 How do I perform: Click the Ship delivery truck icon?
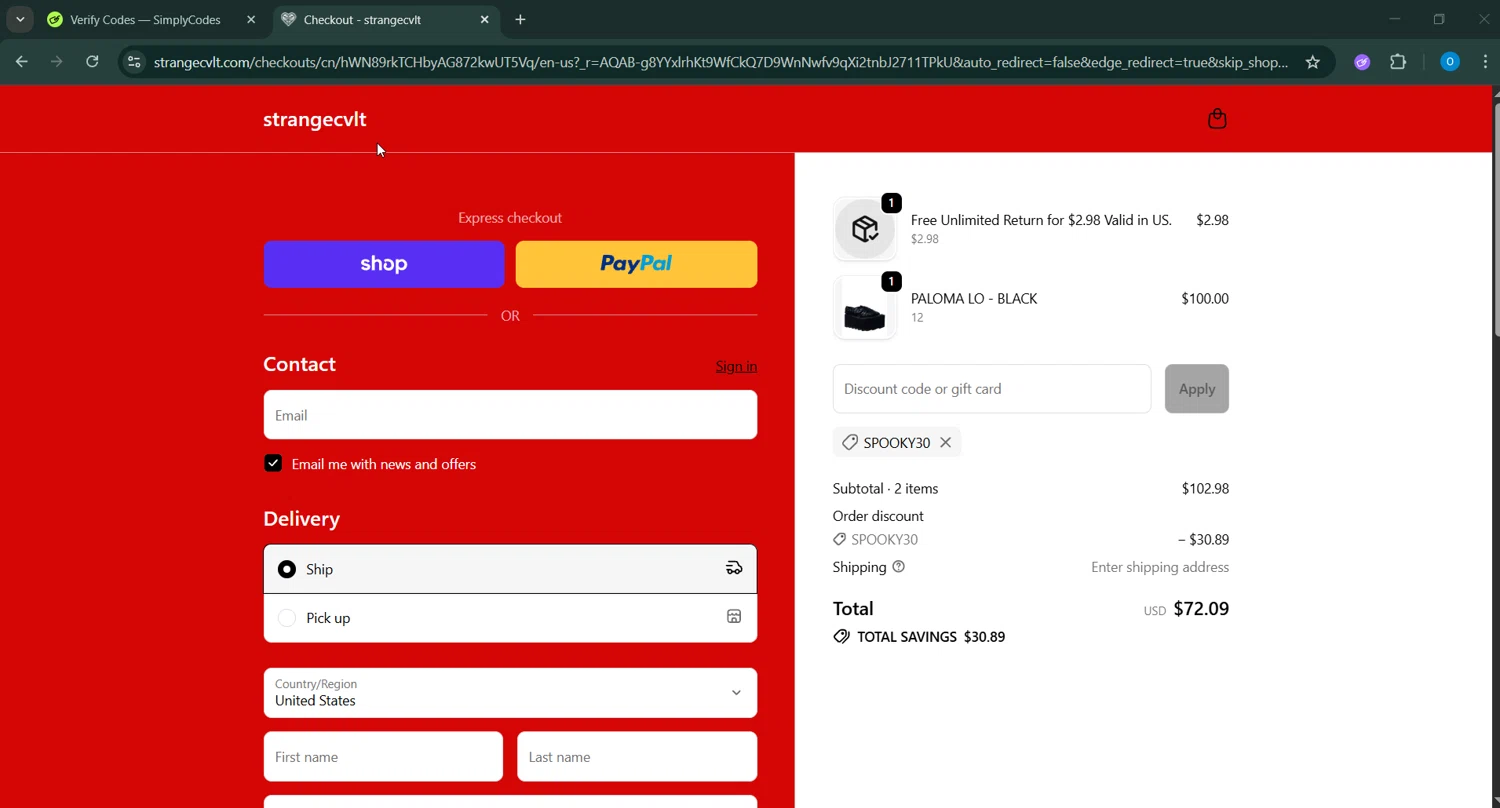[x=734, y=569]
